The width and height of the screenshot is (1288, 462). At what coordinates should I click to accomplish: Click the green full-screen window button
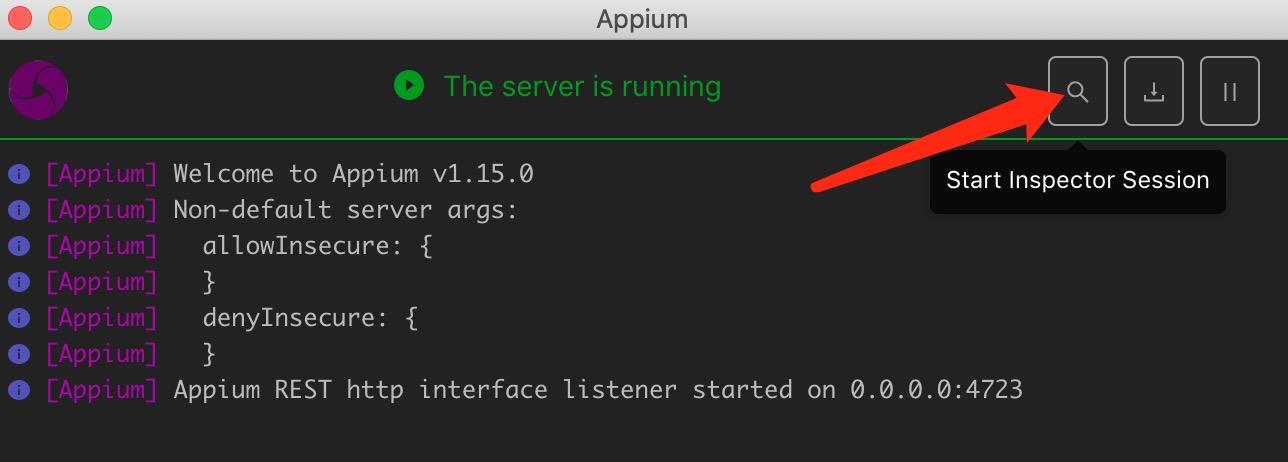pos(100,18)
